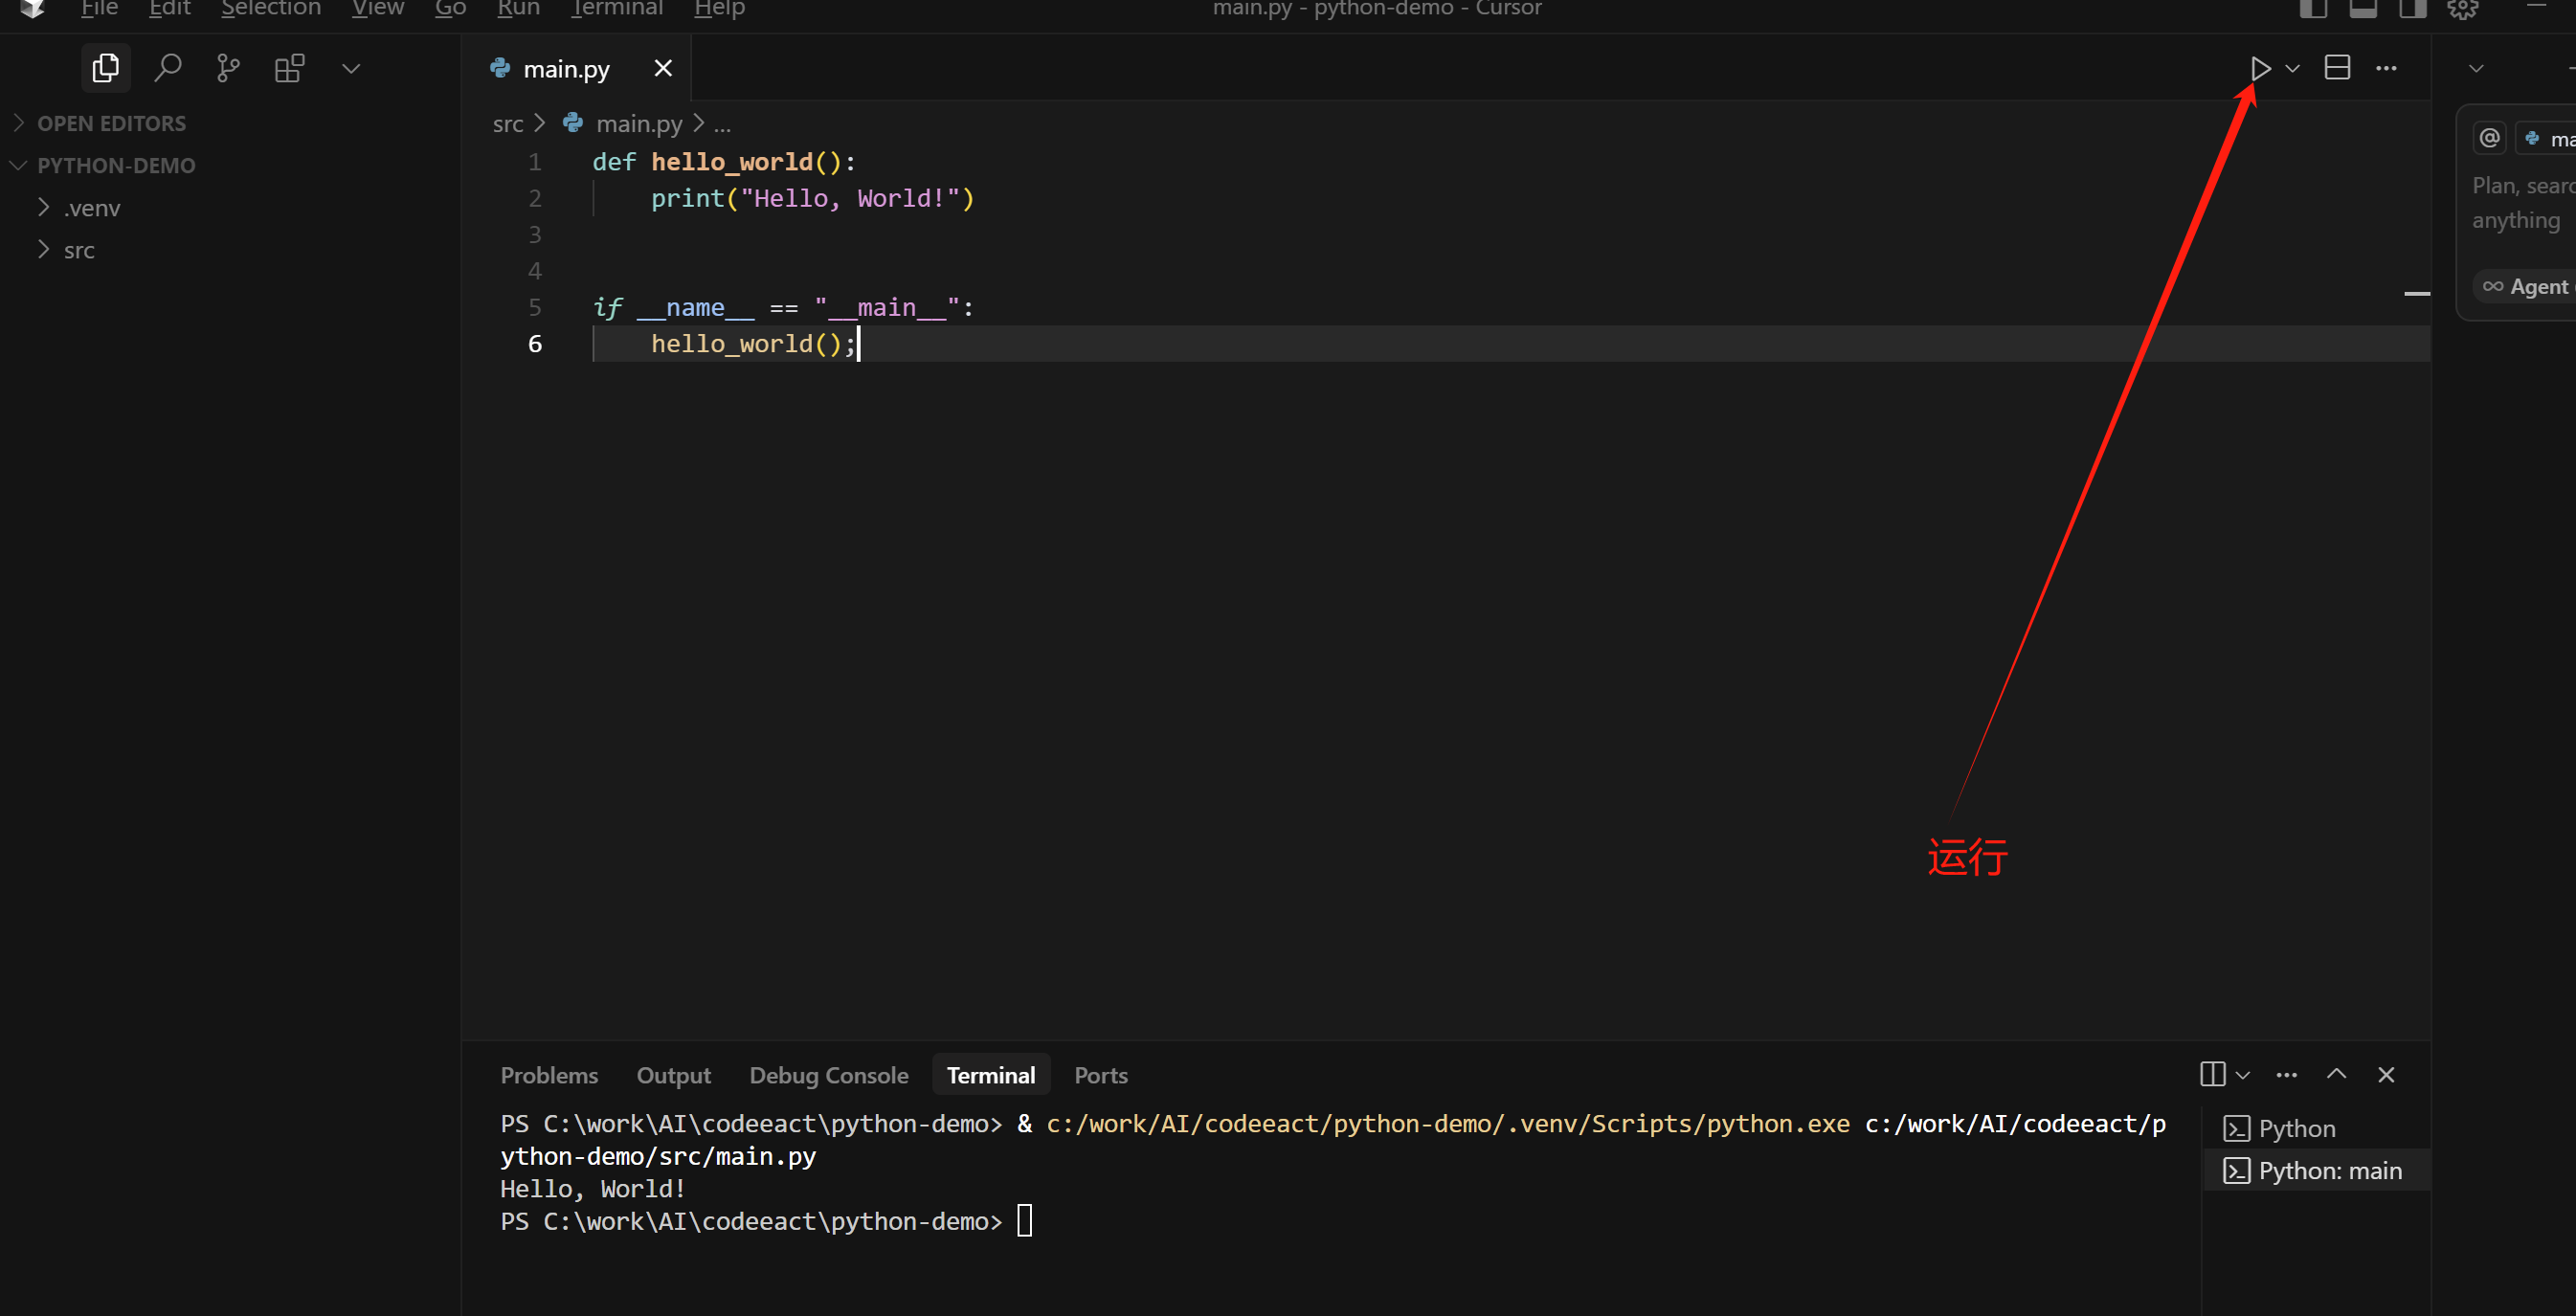The width and height of the screenshot is (2576, 1316).
Task: Open the run button dropdown arrow
Action: [x=2293, y=68]
